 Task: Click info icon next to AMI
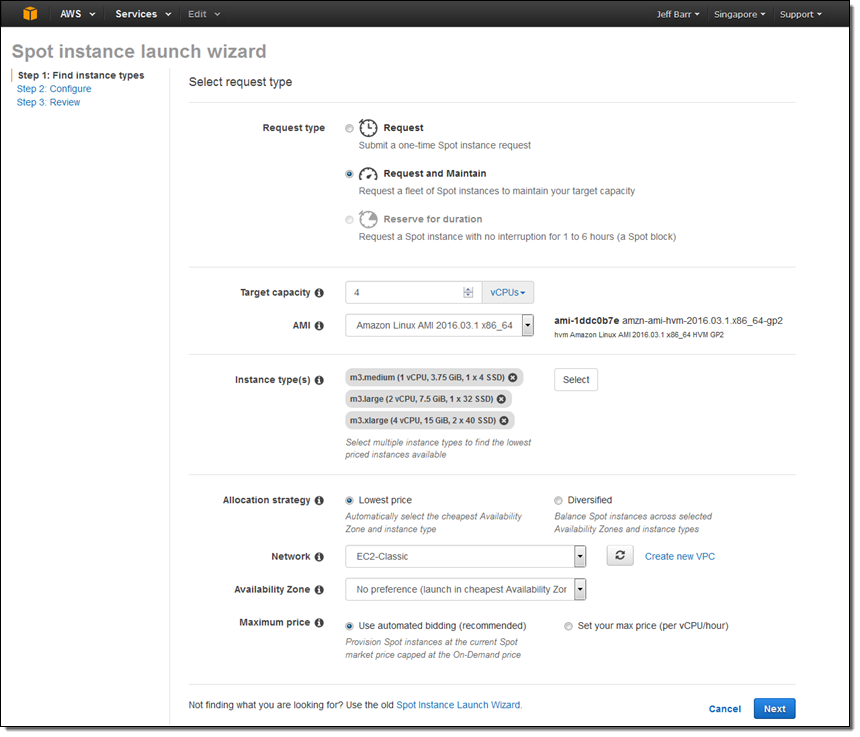coord(319,326)
